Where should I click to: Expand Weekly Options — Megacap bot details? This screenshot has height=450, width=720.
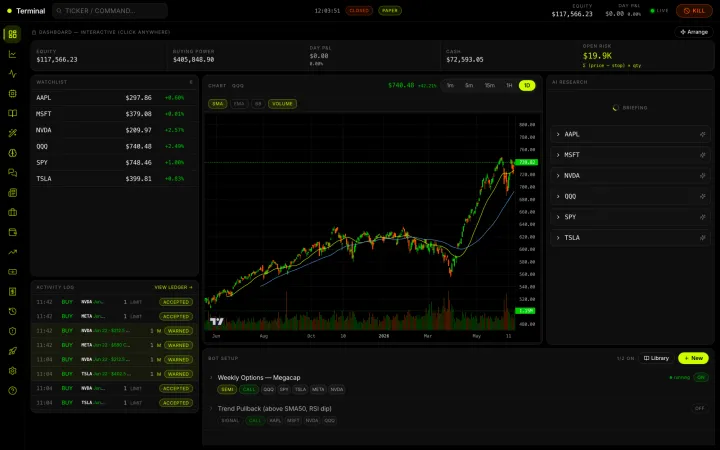259,377
